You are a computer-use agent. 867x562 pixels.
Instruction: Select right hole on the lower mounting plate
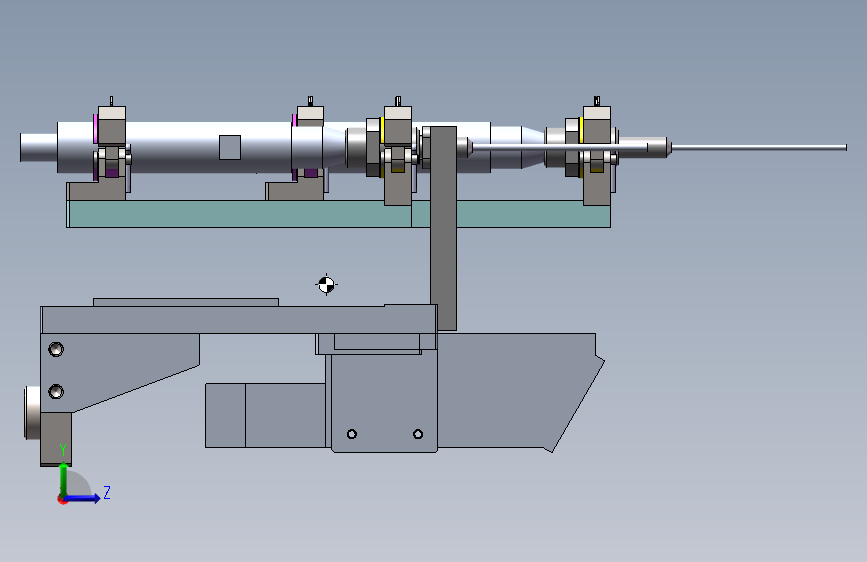pos(418,434)
